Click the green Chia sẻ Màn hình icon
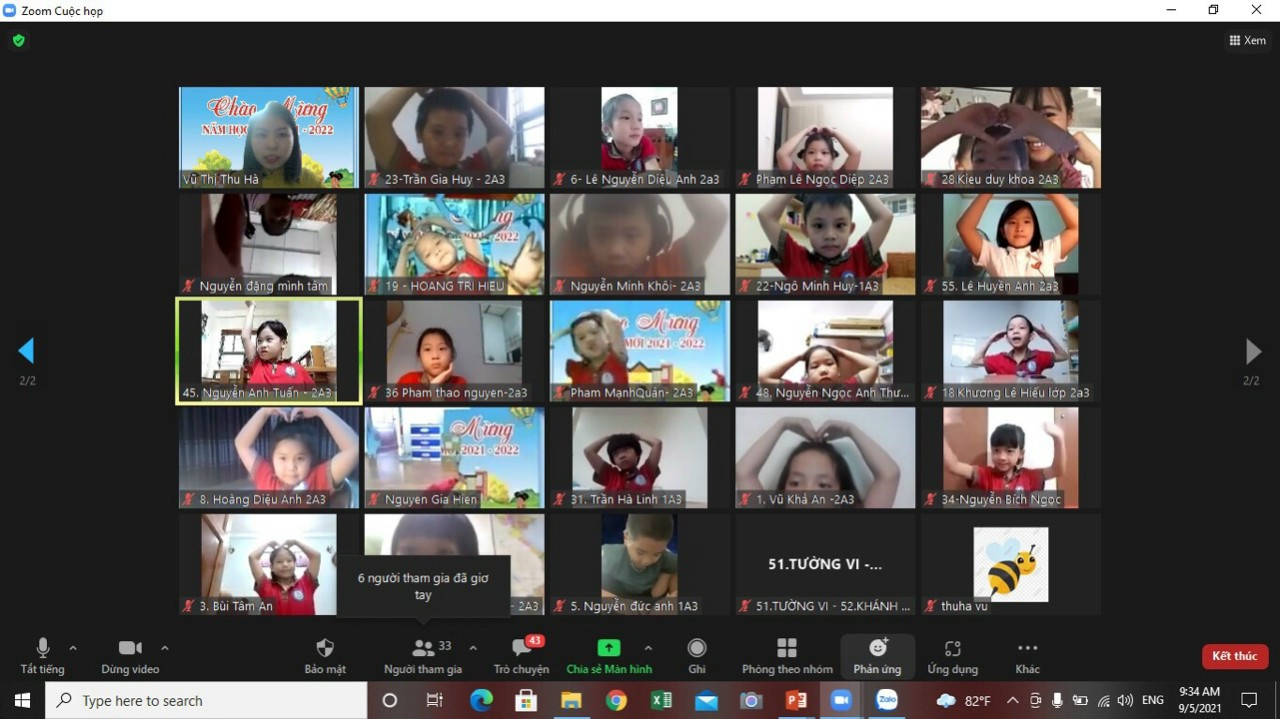1280x719 pixels. (x=608, y=648)
